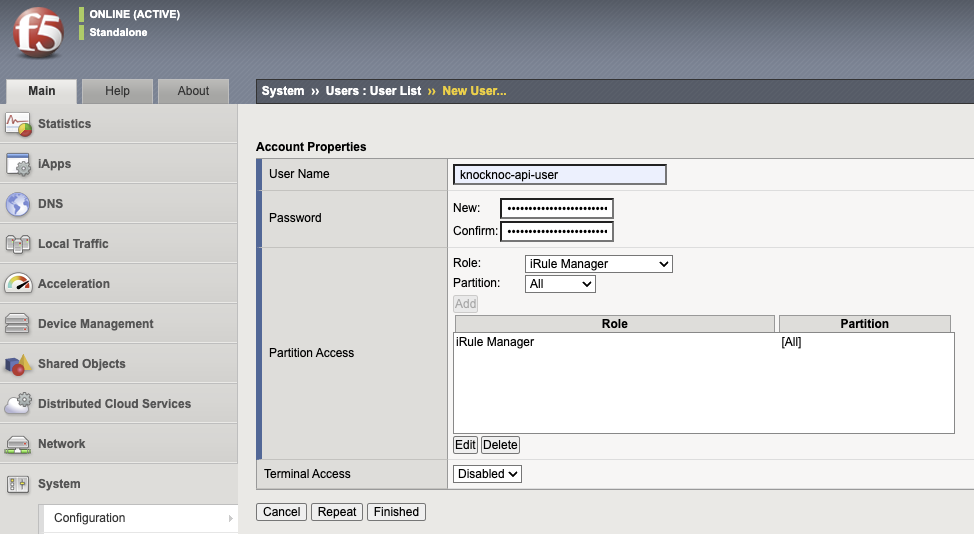Click the Shared Objects shapes icon

click(x=18, y=364)
